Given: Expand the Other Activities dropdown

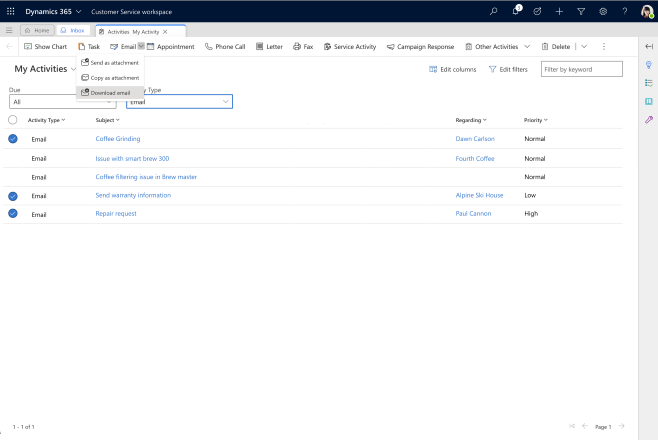Looking at the screenshot, I should (x=527, y=47).
